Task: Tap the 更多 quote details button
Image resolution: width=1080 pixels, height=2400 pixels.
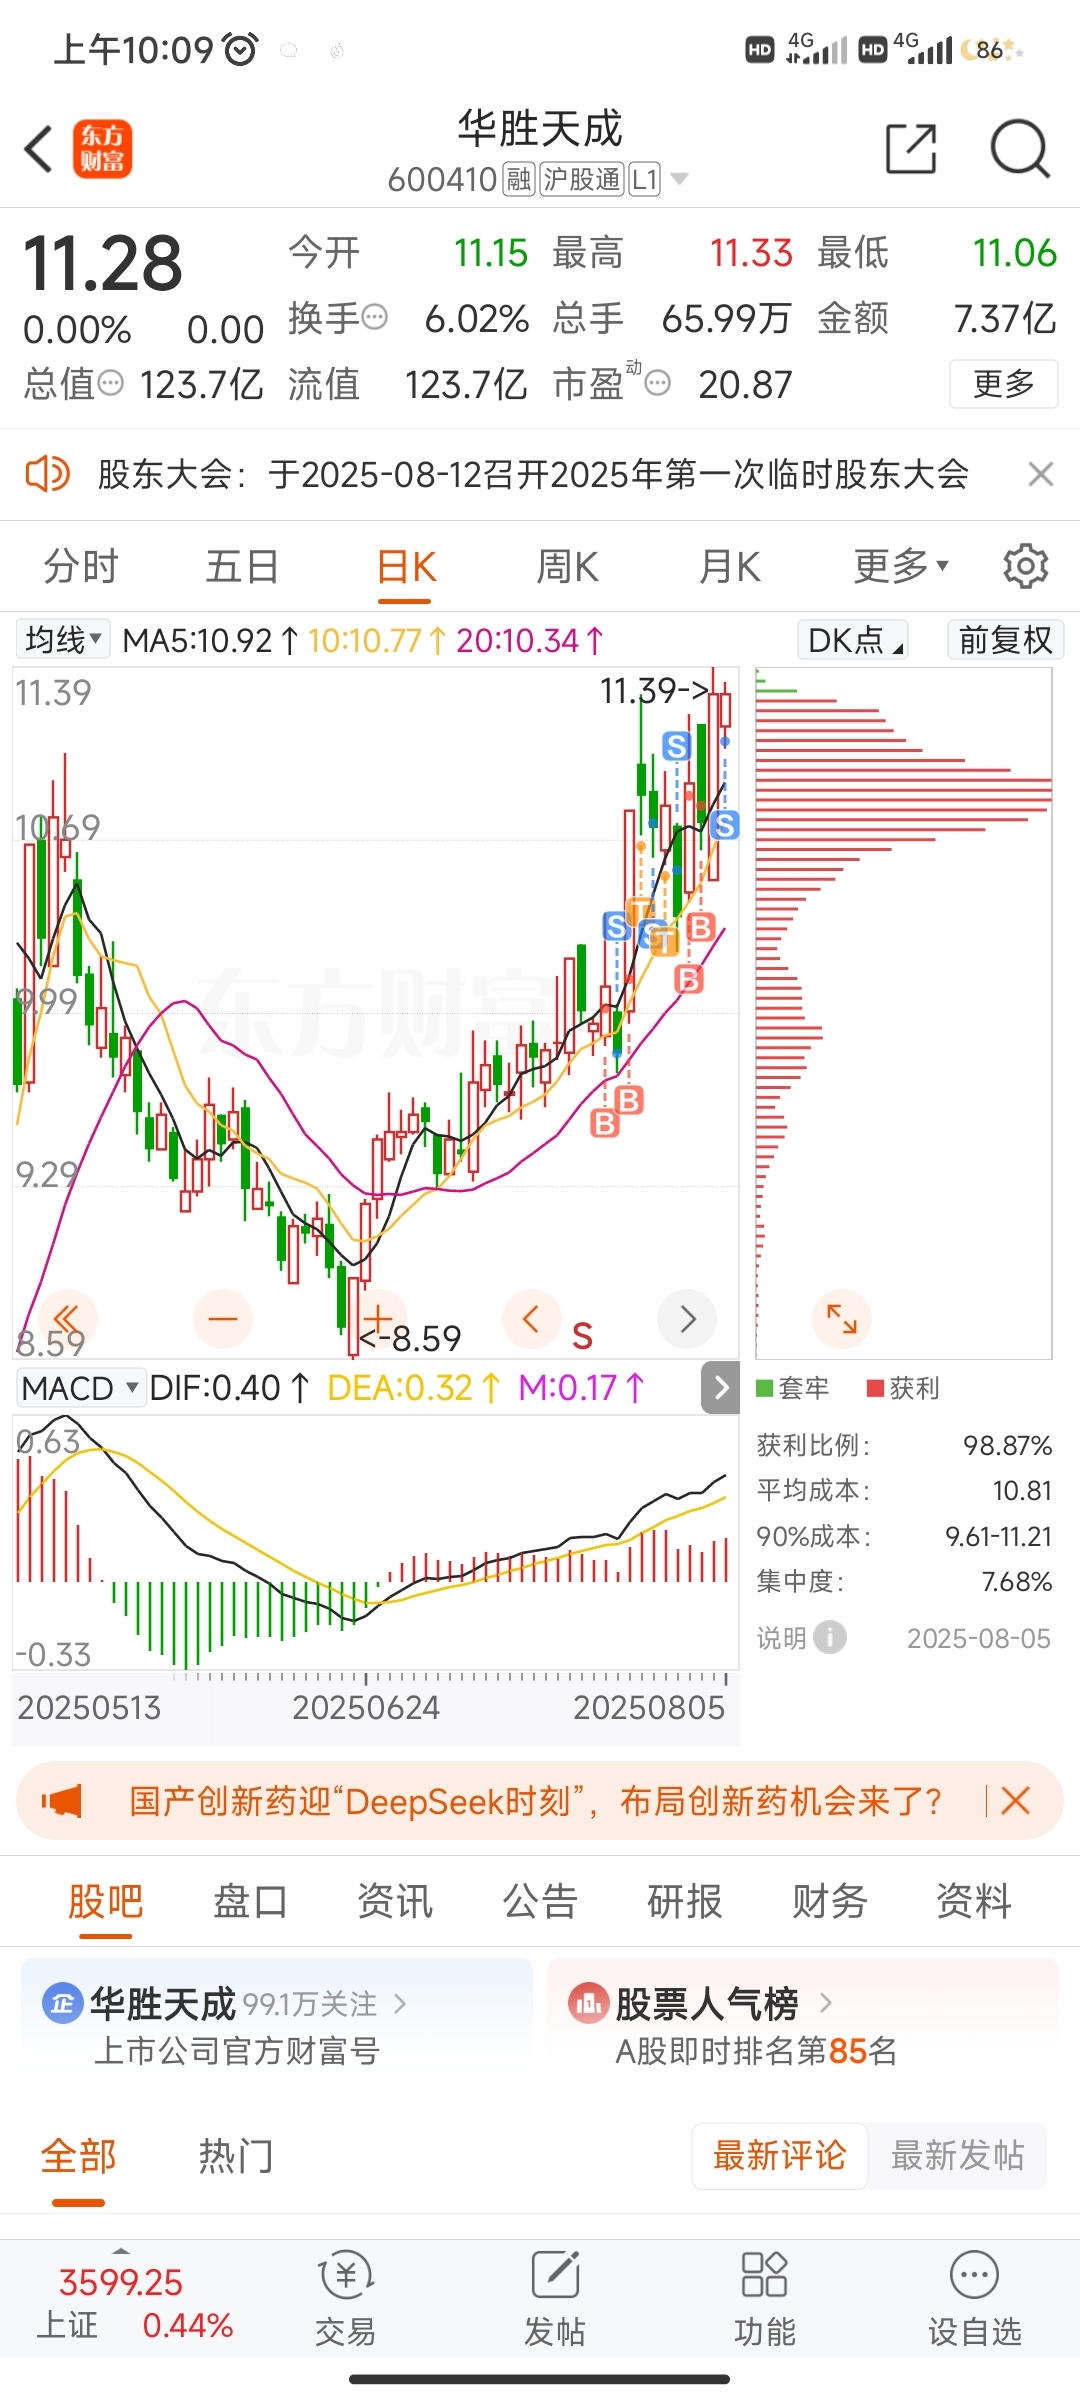Action: (1003, 383)
